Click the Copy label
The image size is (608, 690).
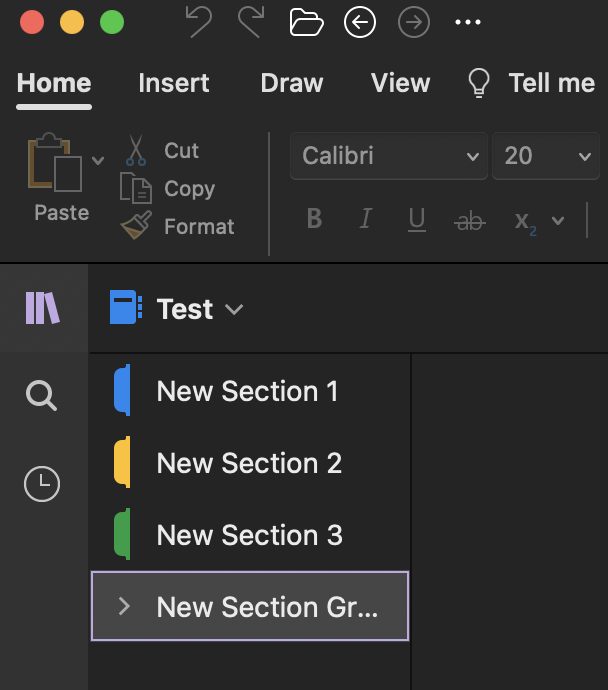(x=190, y=189)
